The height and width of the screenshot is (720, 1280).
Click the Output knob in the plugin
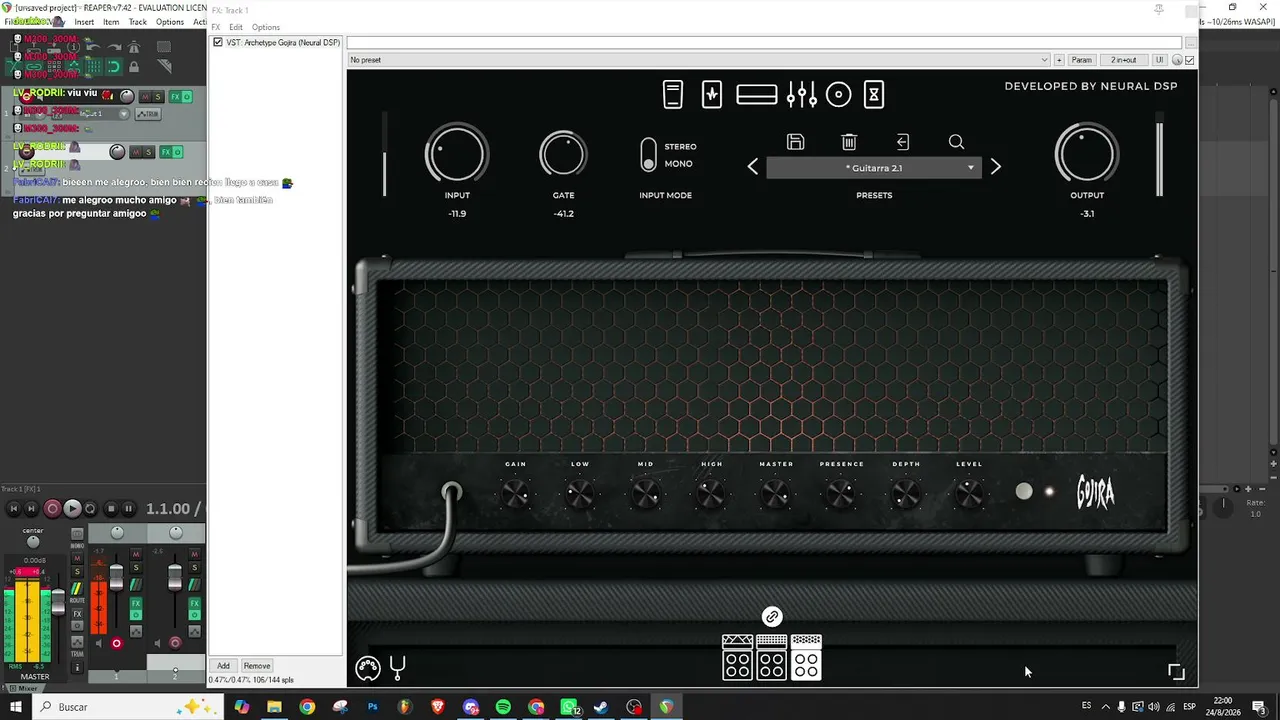pos(1087,155)
